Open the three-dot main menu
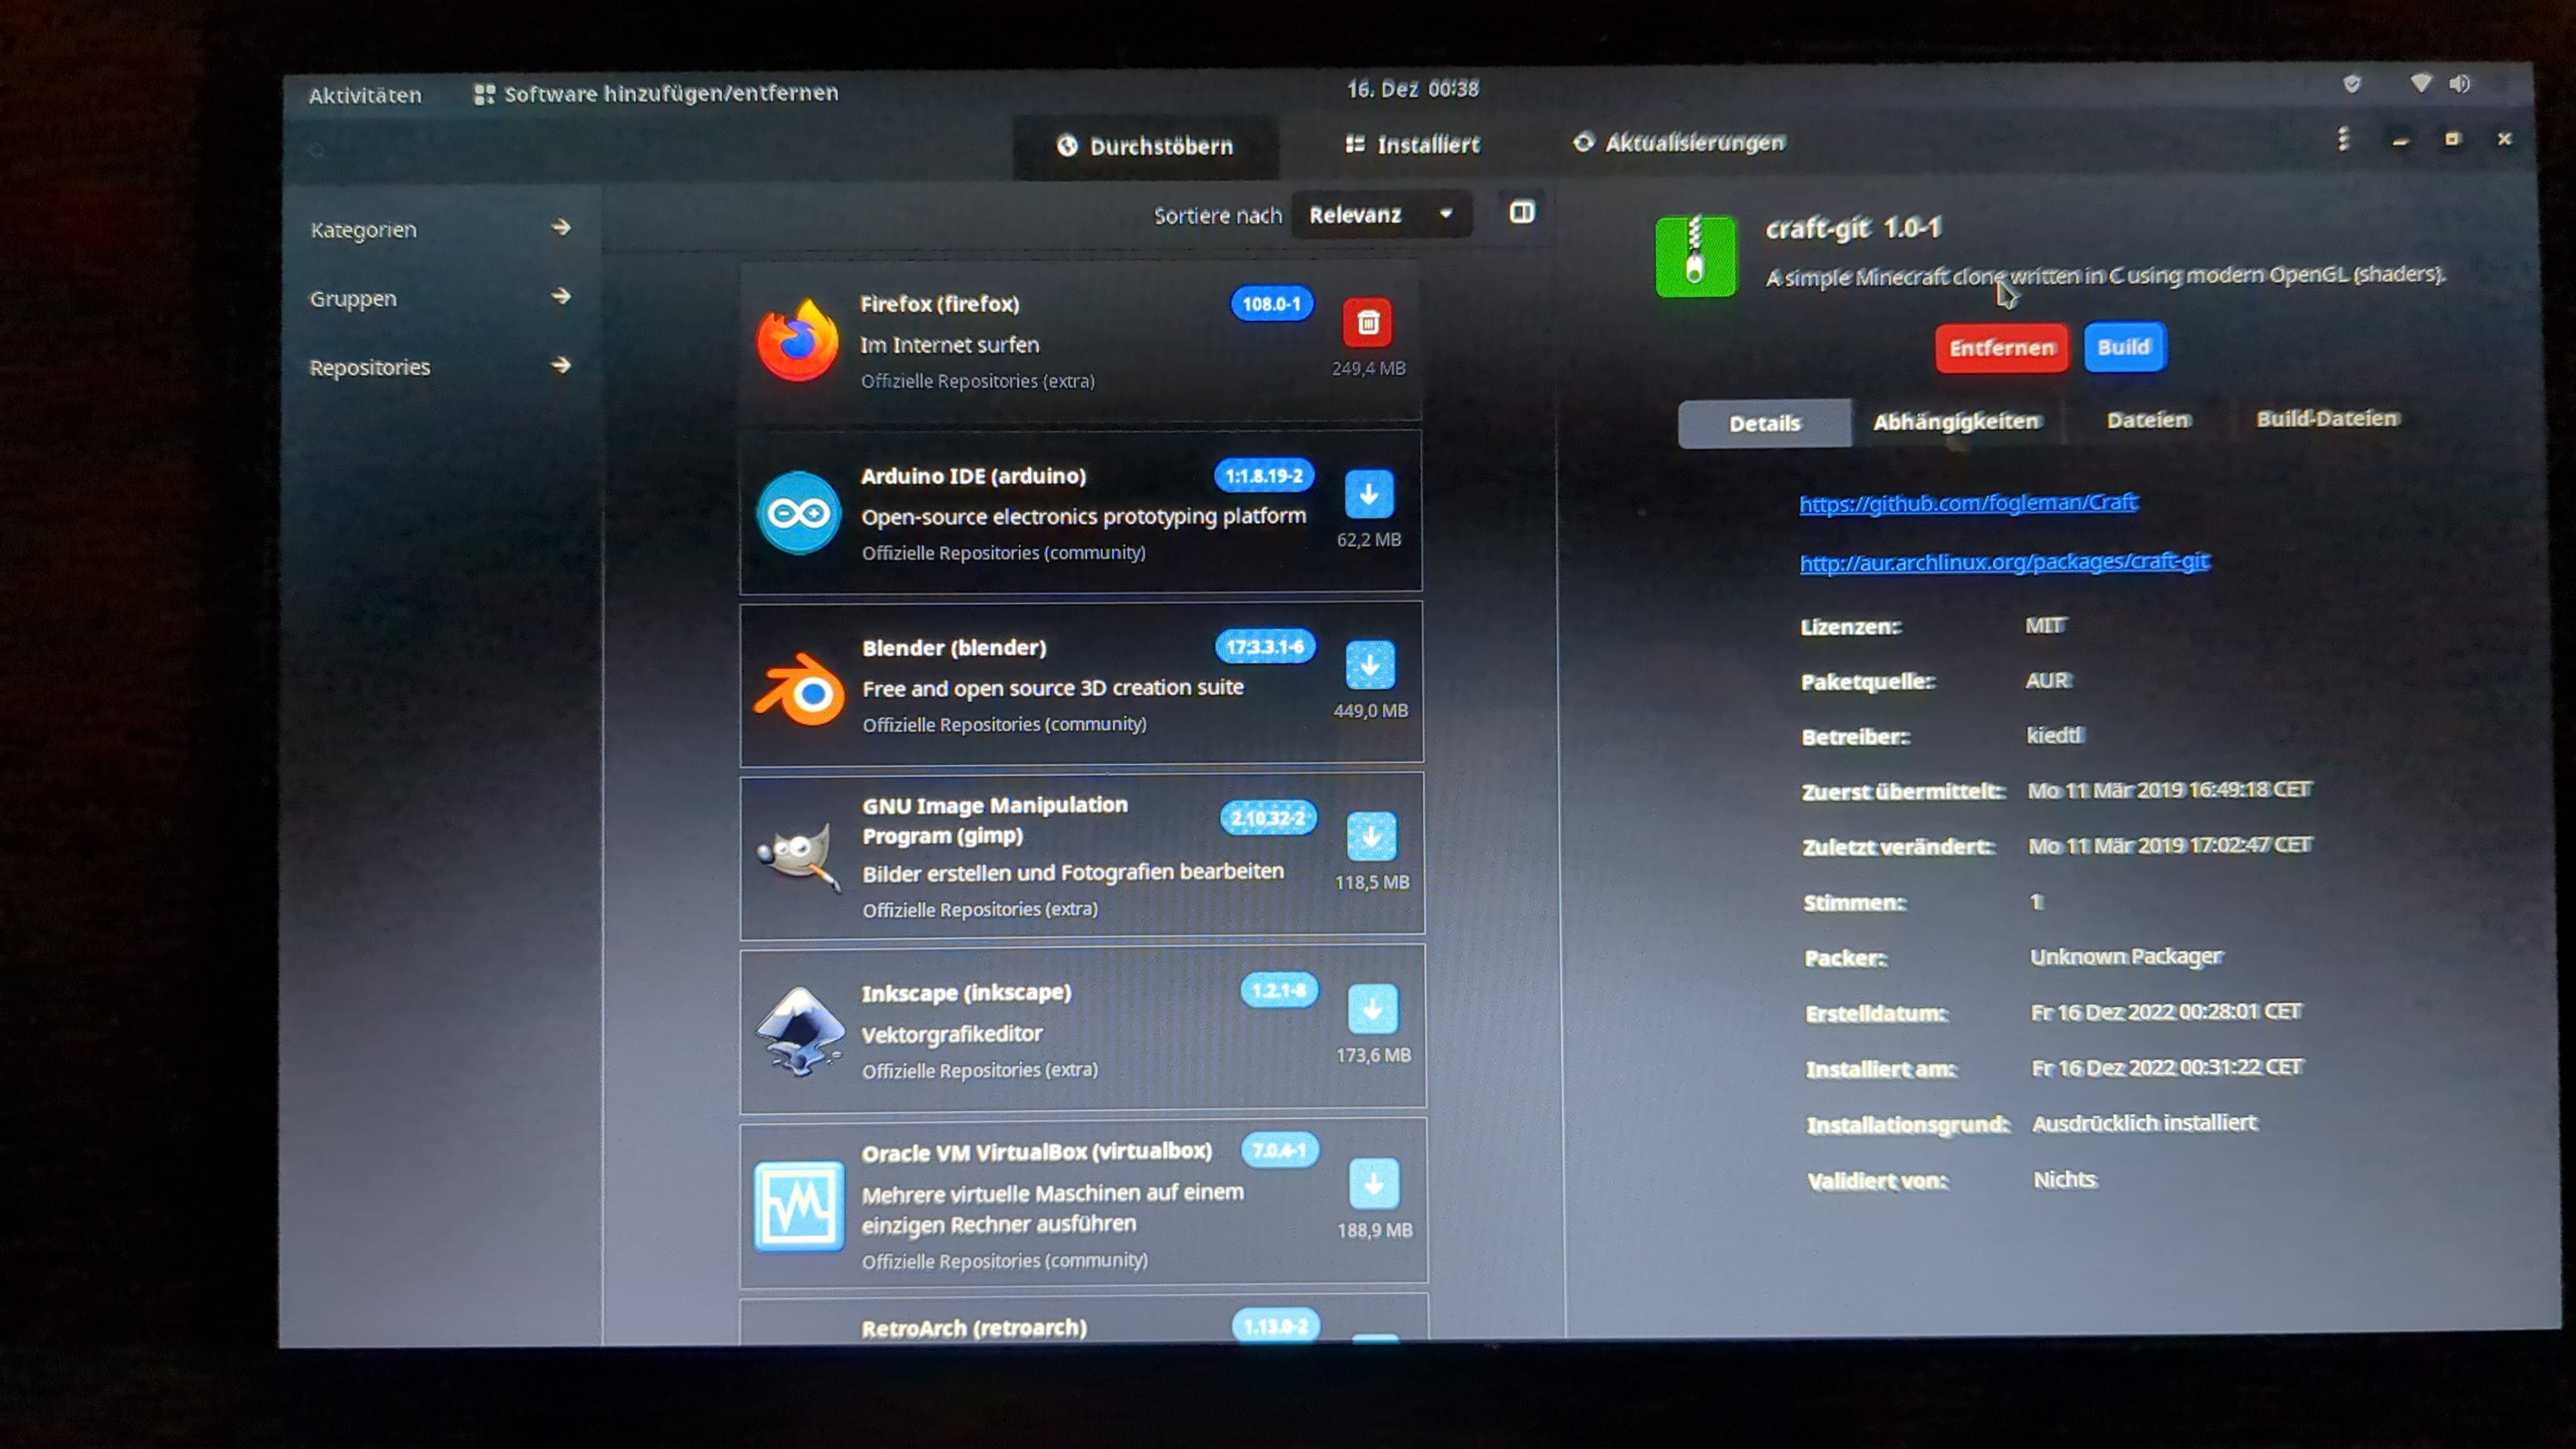Image resolution: width=2576 pixels, height=1449 pixels. point(2342,139)
